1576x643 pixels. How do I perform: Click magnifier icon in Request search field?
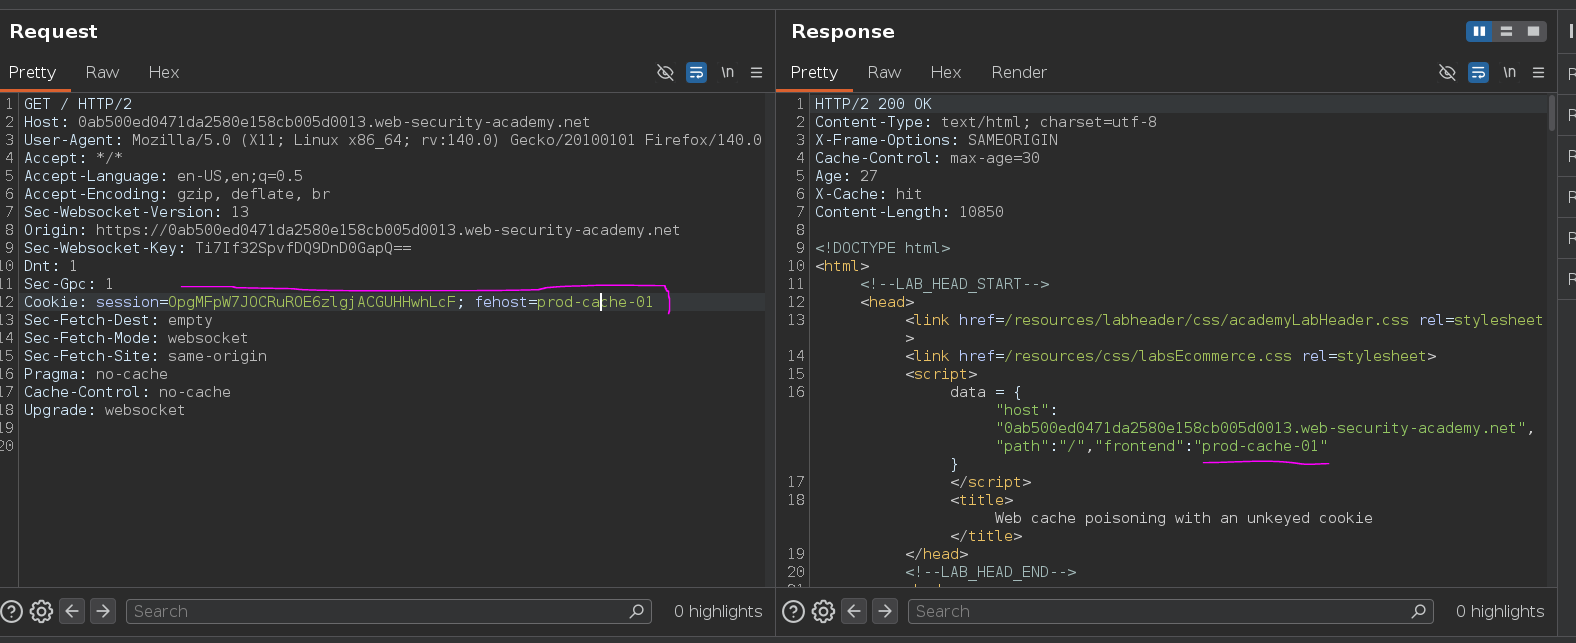(637, 611)
